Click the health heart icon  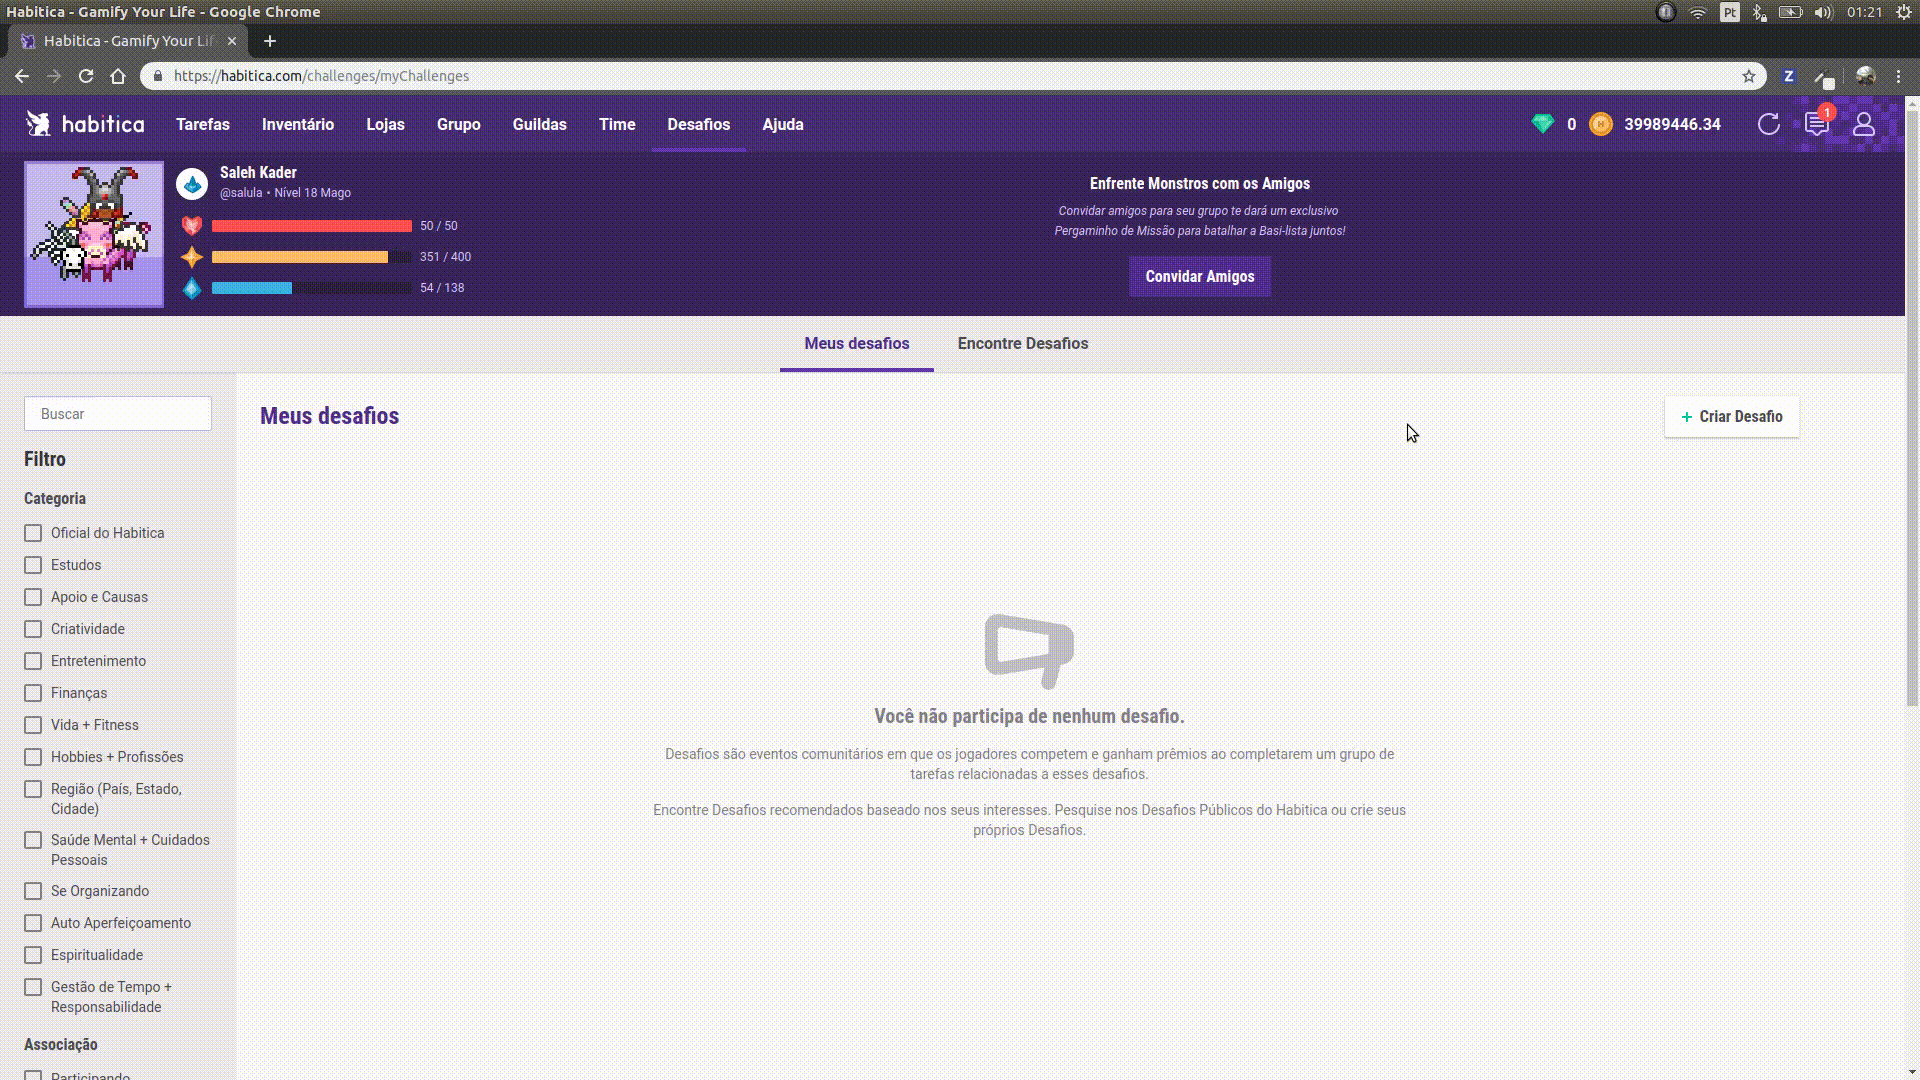click(192, 226)
